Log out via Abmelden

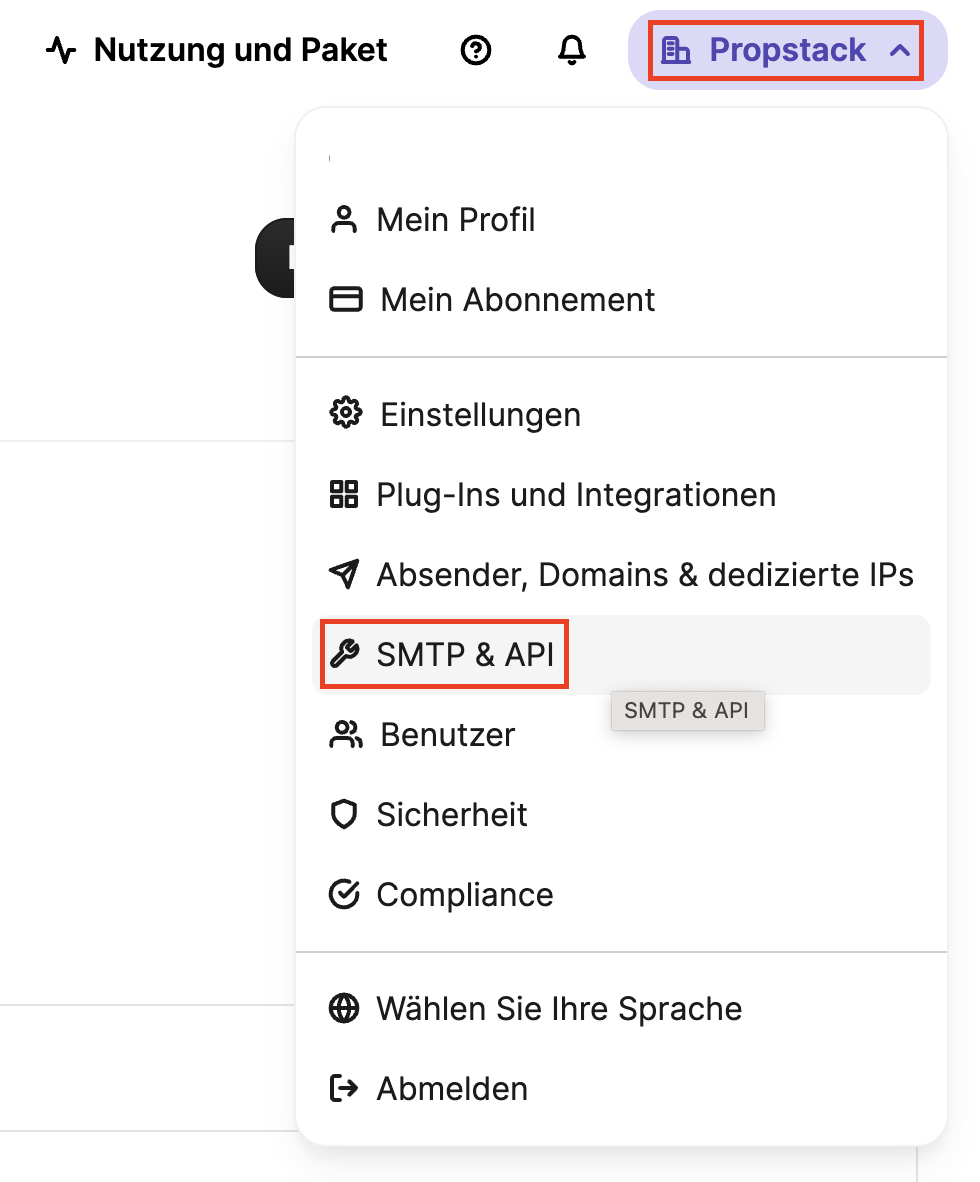click(x=452, y=1088)
